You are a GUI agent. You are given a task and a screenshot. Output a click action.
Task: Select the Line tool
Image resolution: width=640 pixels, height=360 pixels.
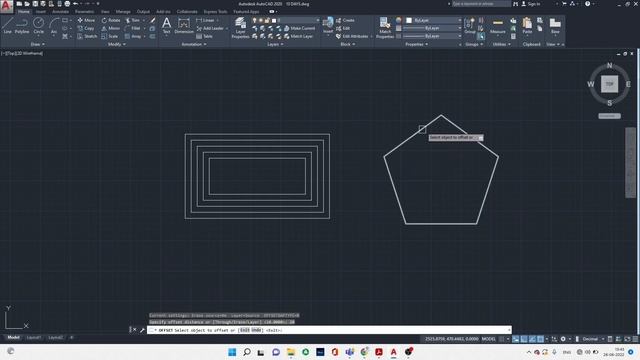[x=7, y=26]
